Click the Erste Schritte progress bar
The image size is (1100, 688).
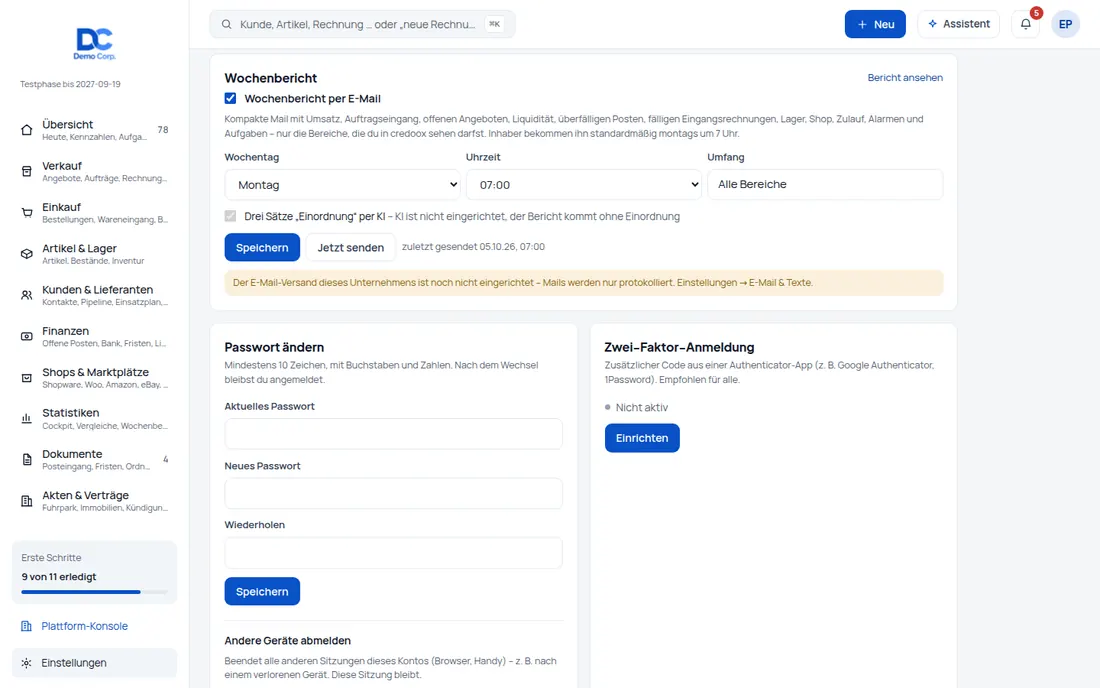(94, 592)
